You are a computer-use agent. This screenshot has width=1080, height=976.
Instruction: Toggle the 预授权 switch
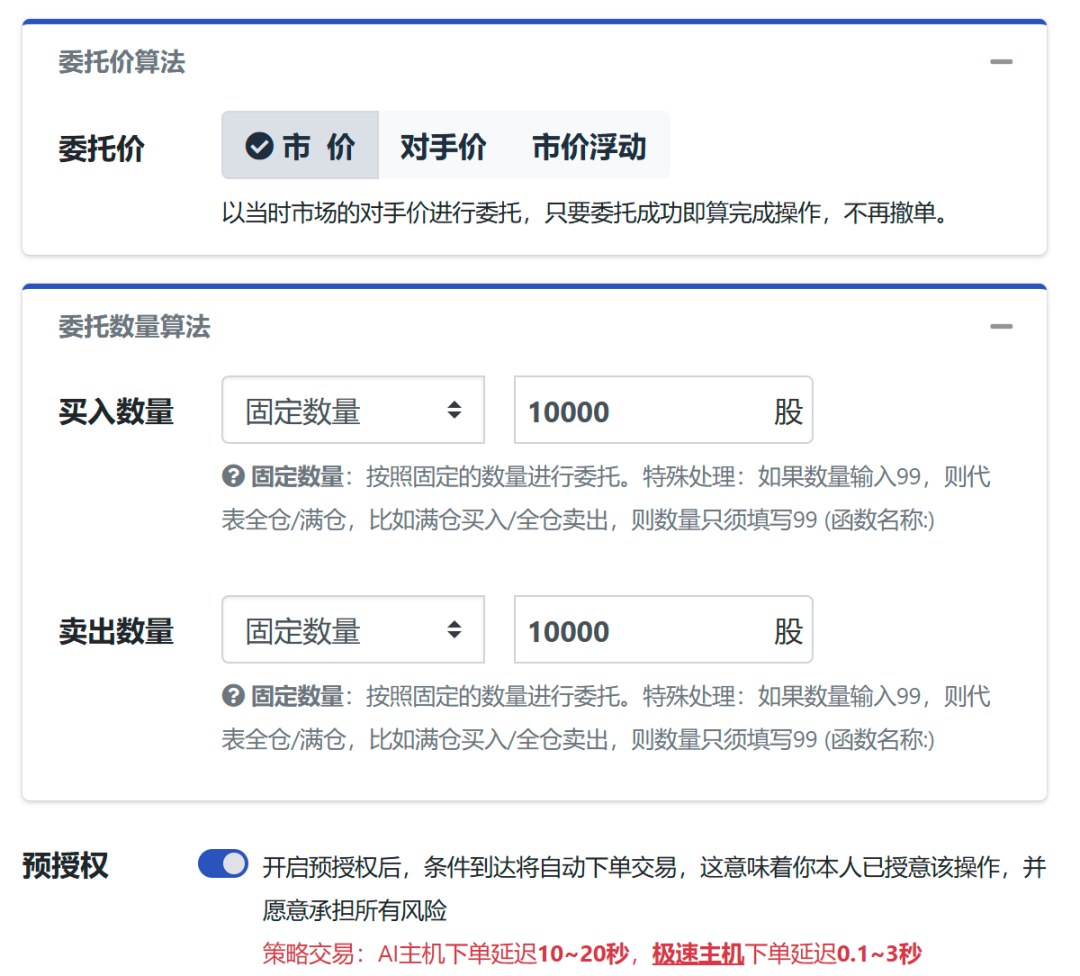point(223,864)
